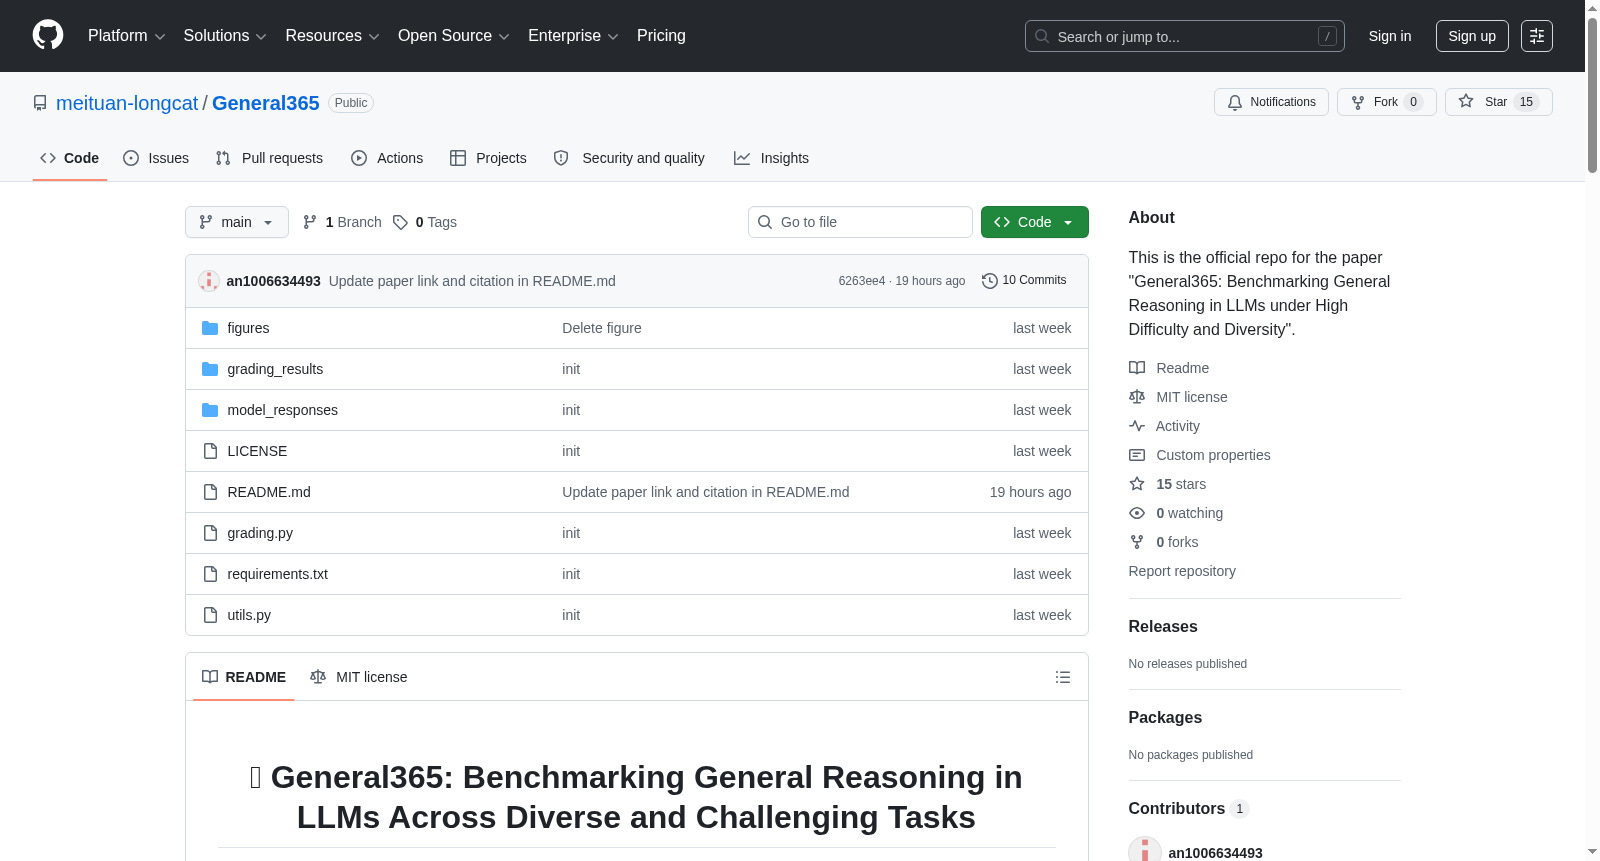Click the book icon next to Readme
Screen dimensions: 1600x861
[x=1137, y=368]
